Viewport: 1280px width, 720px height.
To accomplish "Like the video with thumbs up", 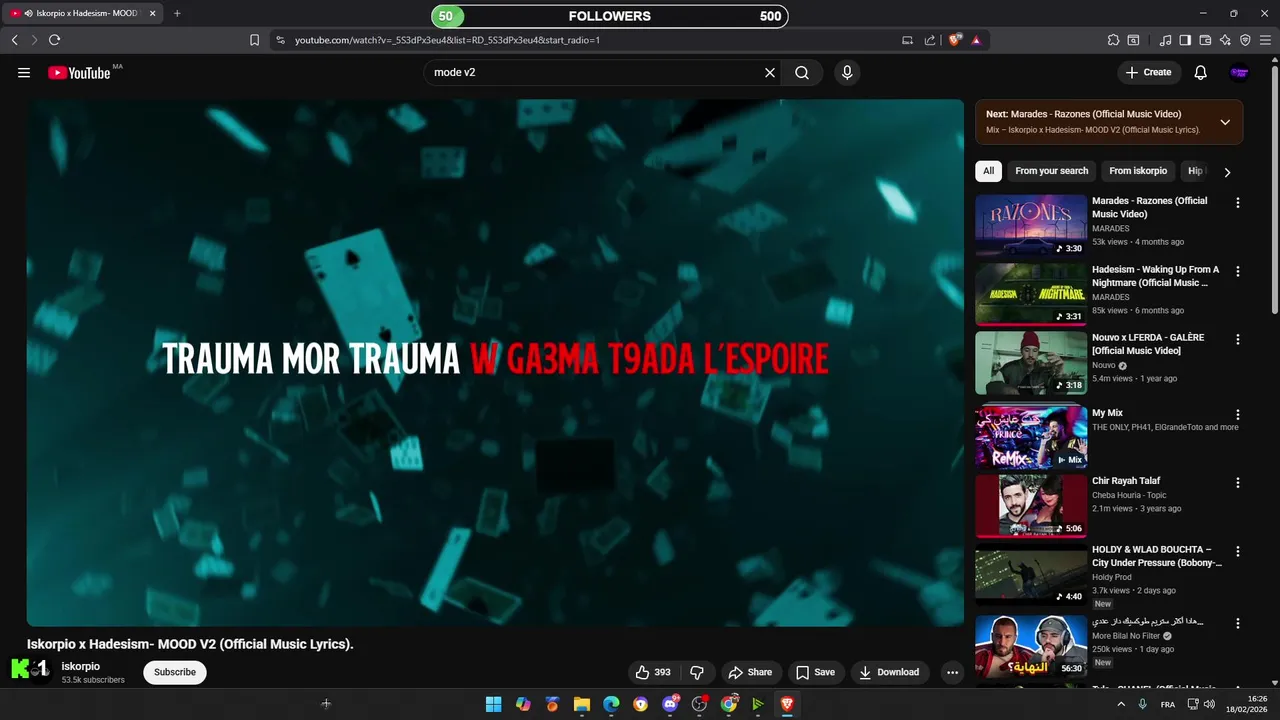I will pyautogui.click(x=653, y=672).
